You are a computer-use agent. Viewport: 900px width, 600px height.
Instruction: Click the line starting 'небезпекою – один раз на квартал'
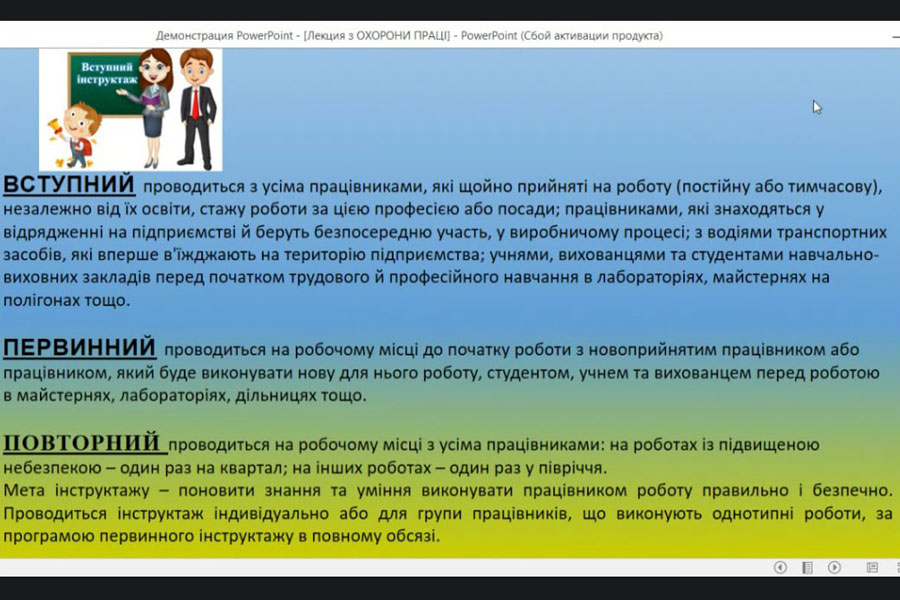point(305,468)
